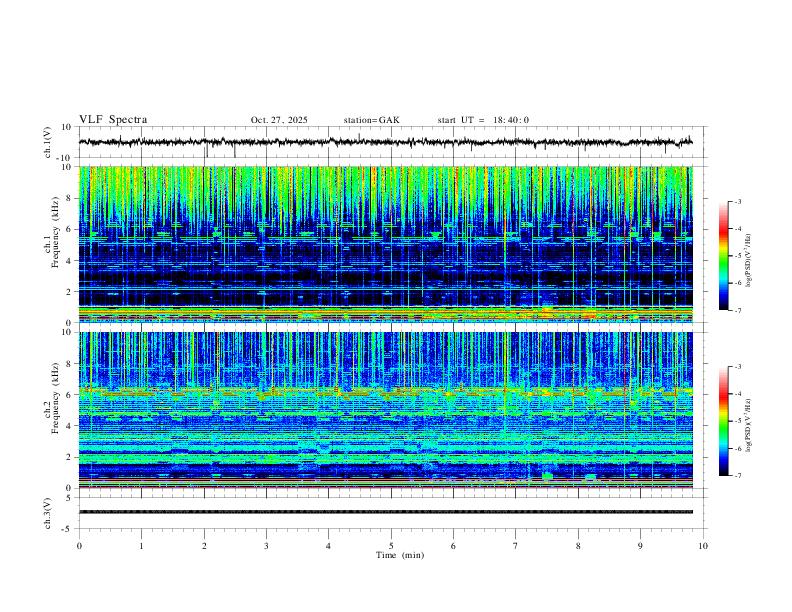Click the "4" kHz tick on ch.1 frequency axis
The image size is (792, 612).
(70, 261)
